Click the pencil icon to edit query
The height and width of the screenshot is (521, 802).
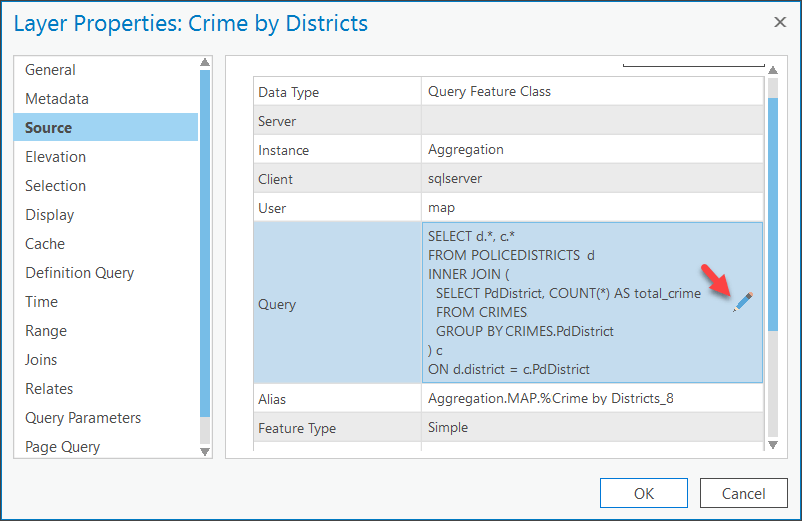click(742, 302)
